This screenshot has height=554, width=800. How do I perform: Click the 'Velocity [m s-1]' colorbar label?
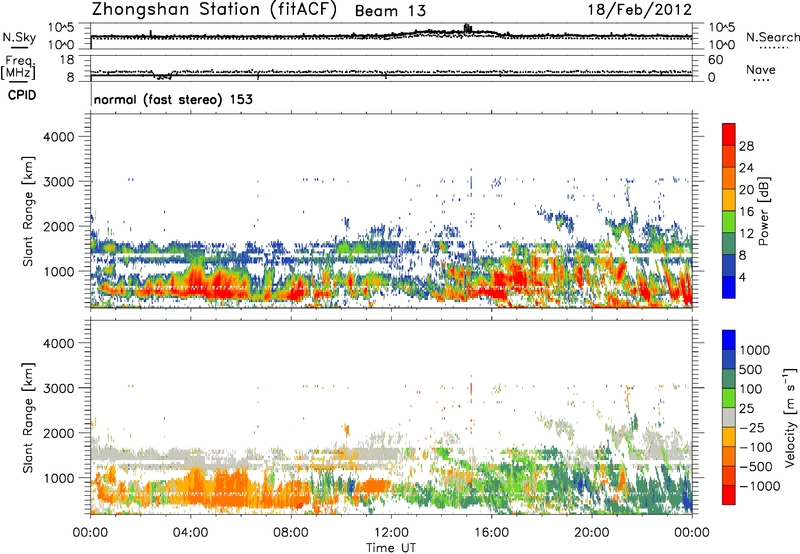tap(790, 417)
